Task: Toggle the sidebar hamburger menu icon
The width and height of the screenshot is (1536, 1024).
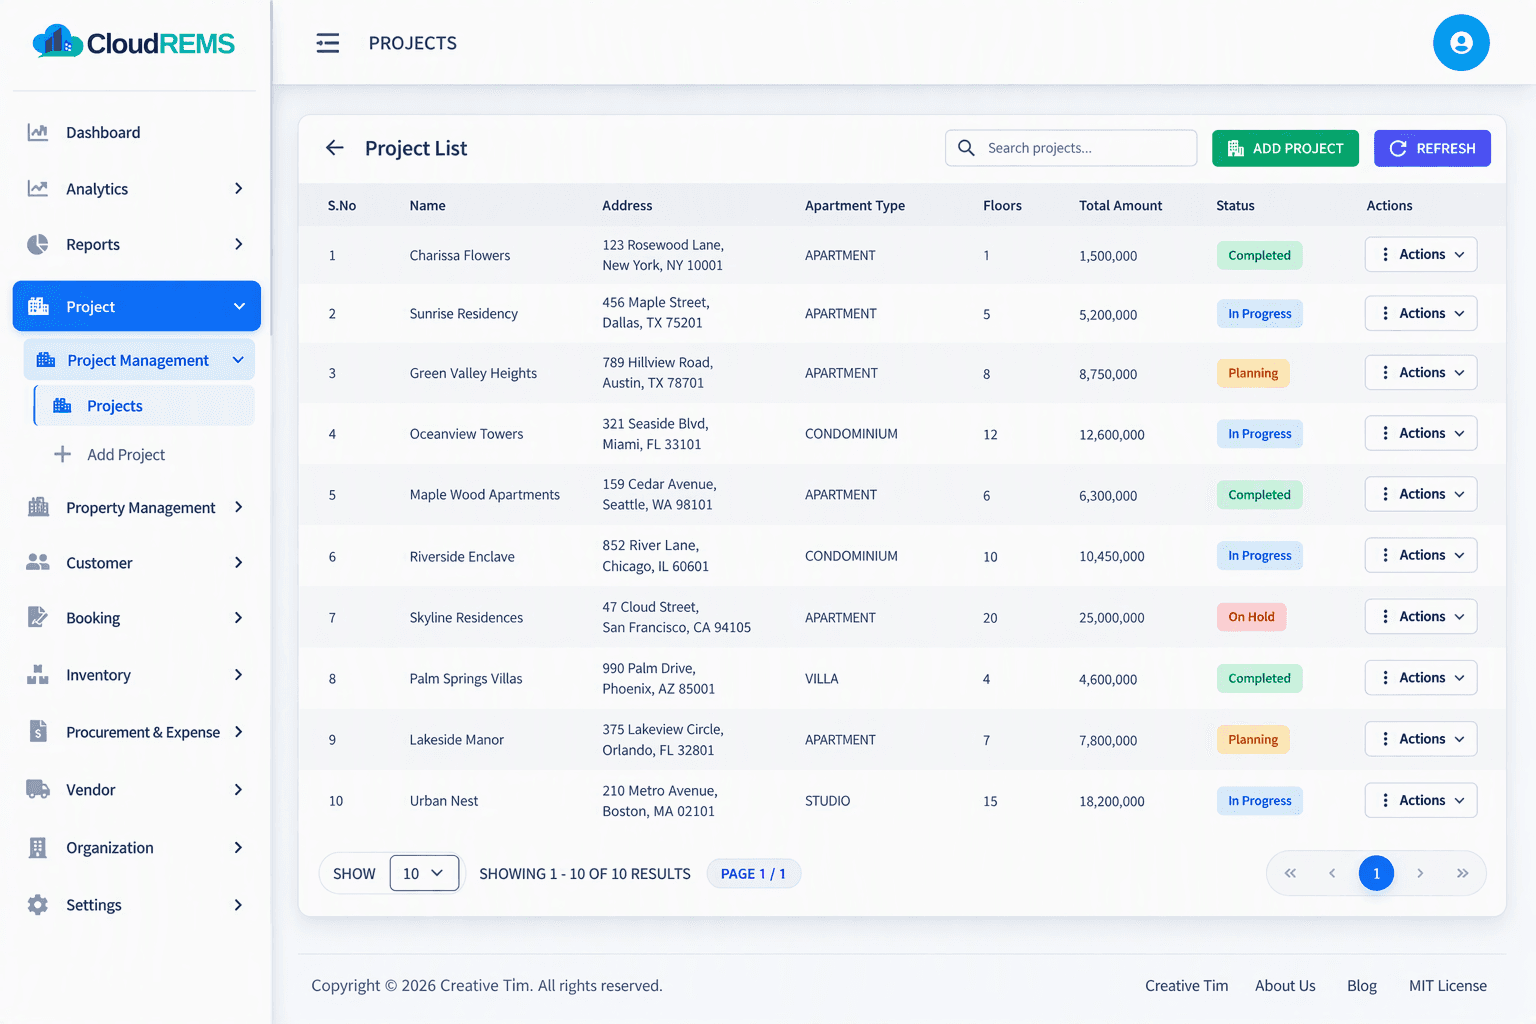Action: [x=328, y=43]
